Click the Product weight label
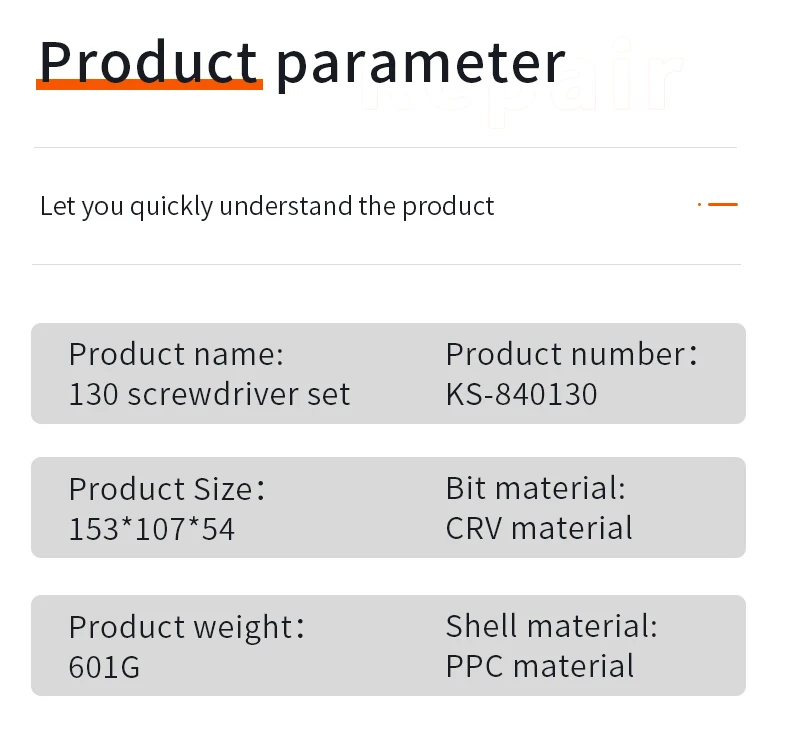 point(186,628)
